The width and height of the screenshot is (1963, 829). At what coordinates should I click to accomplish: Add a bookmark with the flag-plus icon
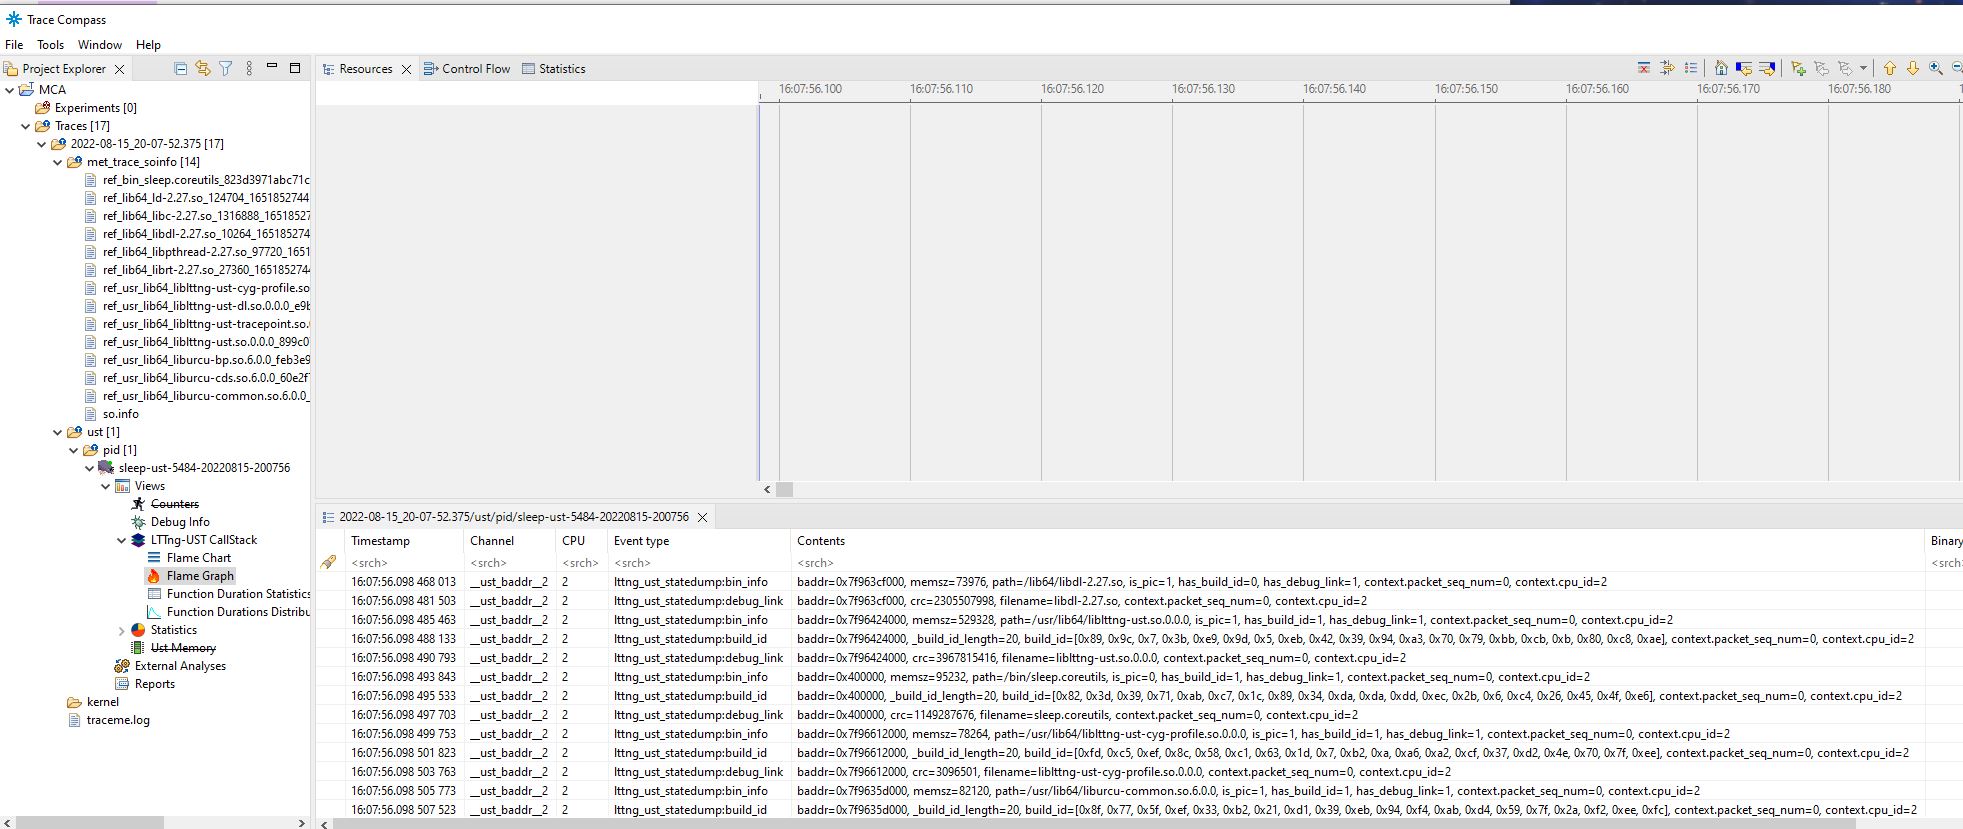pyautogui.click(x=1798, y=68)
